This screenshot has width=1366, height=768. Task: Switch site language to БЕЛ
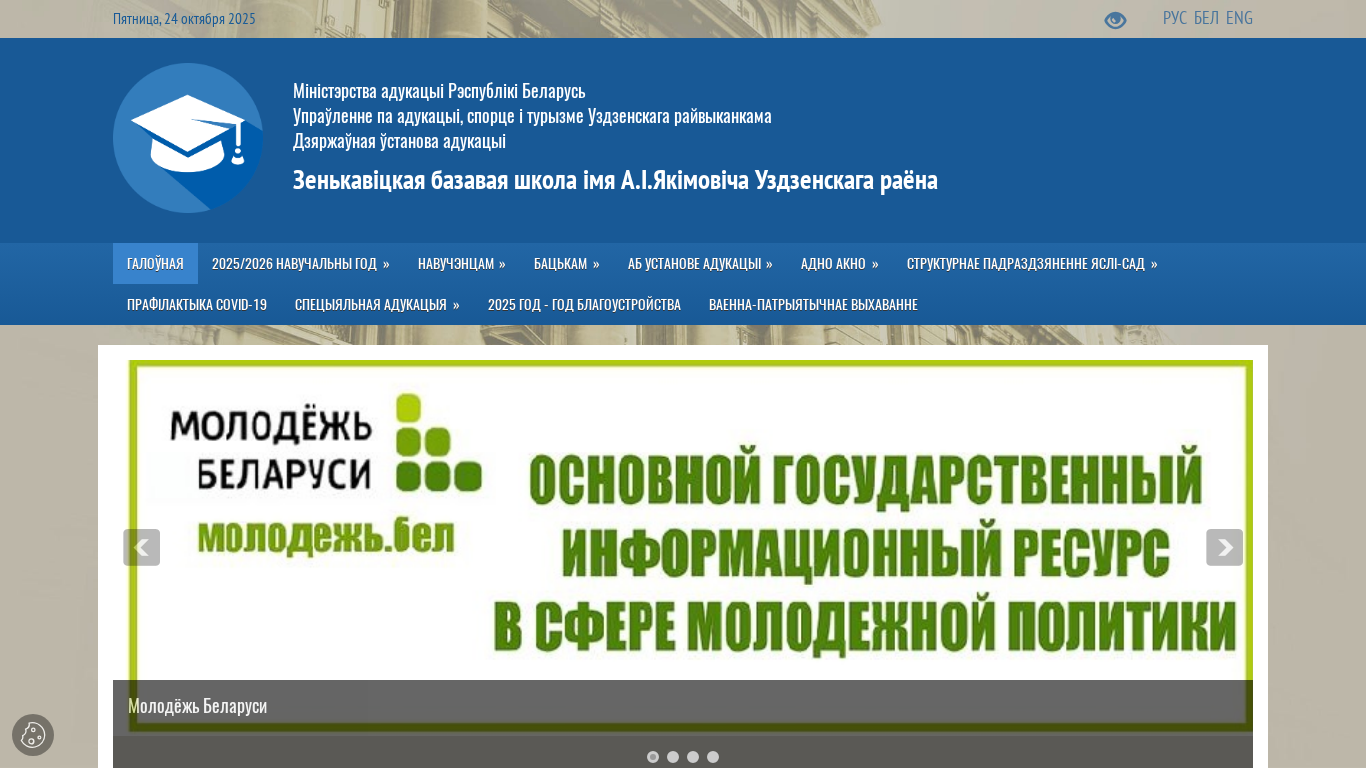pos(1206,18)
